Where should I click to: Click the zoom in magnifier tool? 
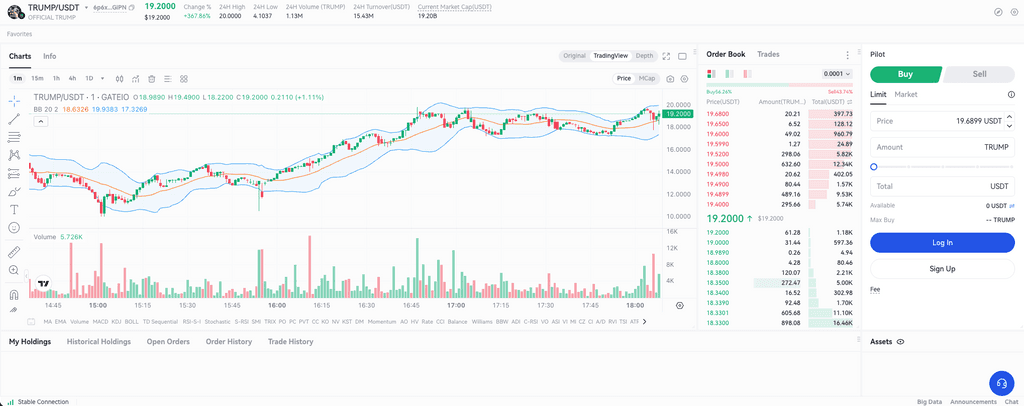(x=14, y=270)
